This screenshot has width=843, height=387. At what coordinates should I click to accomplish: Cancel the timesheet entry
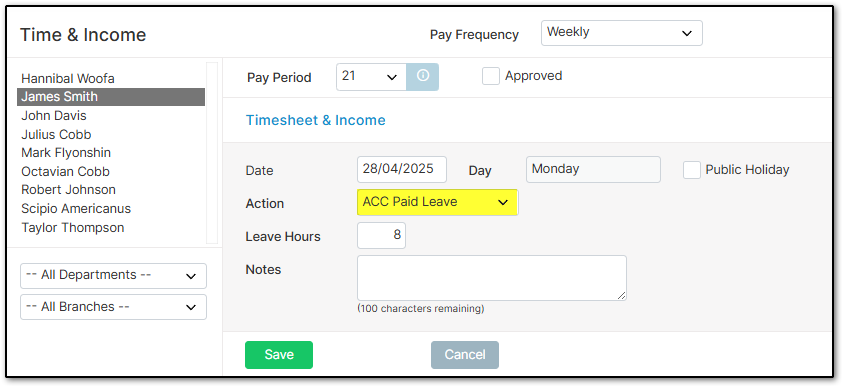click(465, 355)
